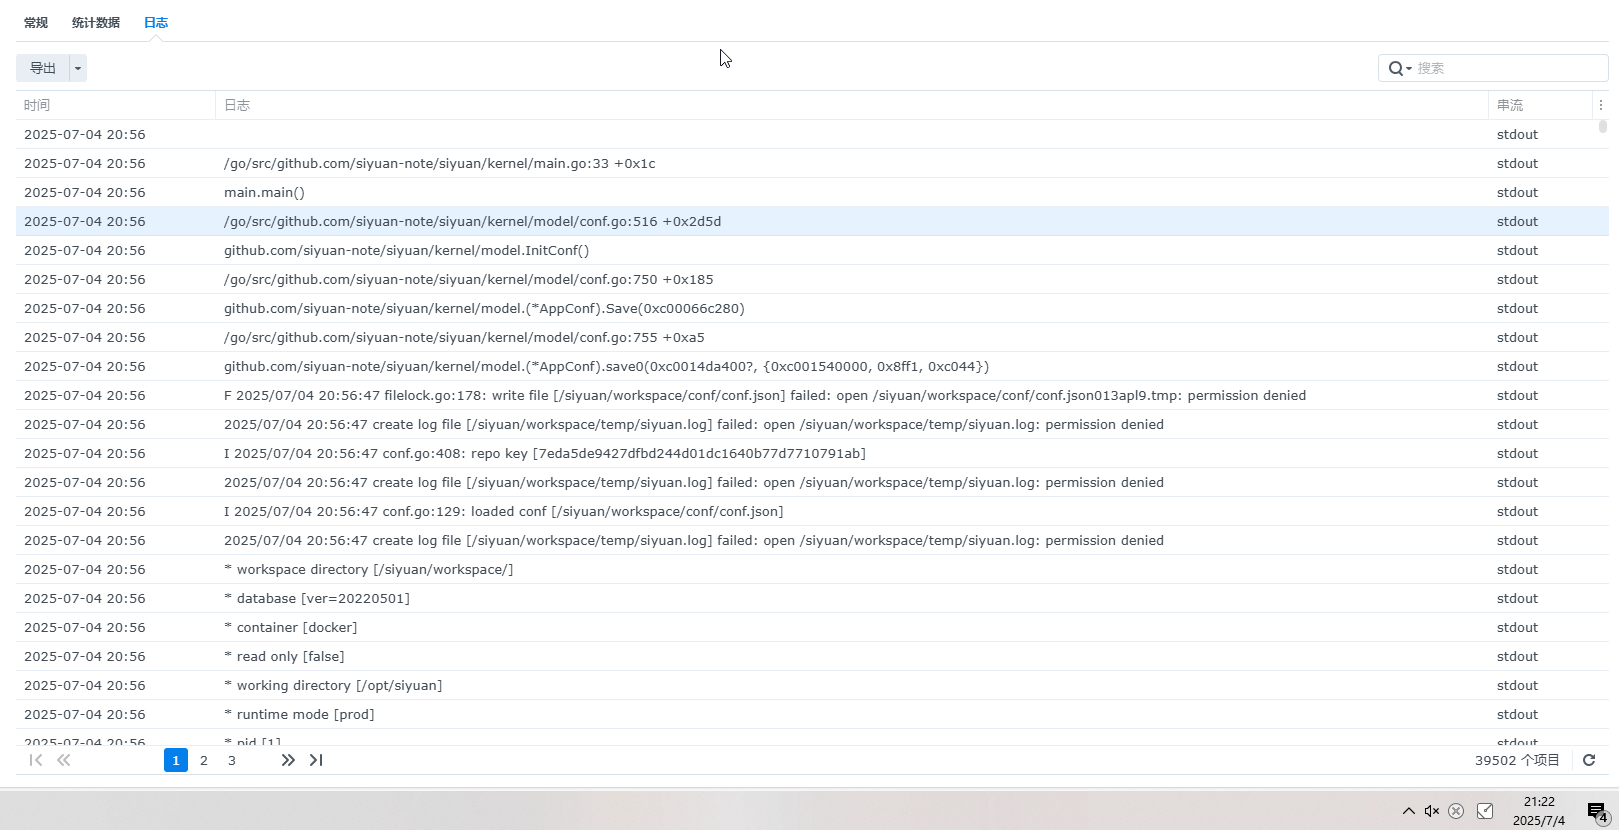Refresh the log list
Viewport: 1619px width, 830px height.
1589,760
